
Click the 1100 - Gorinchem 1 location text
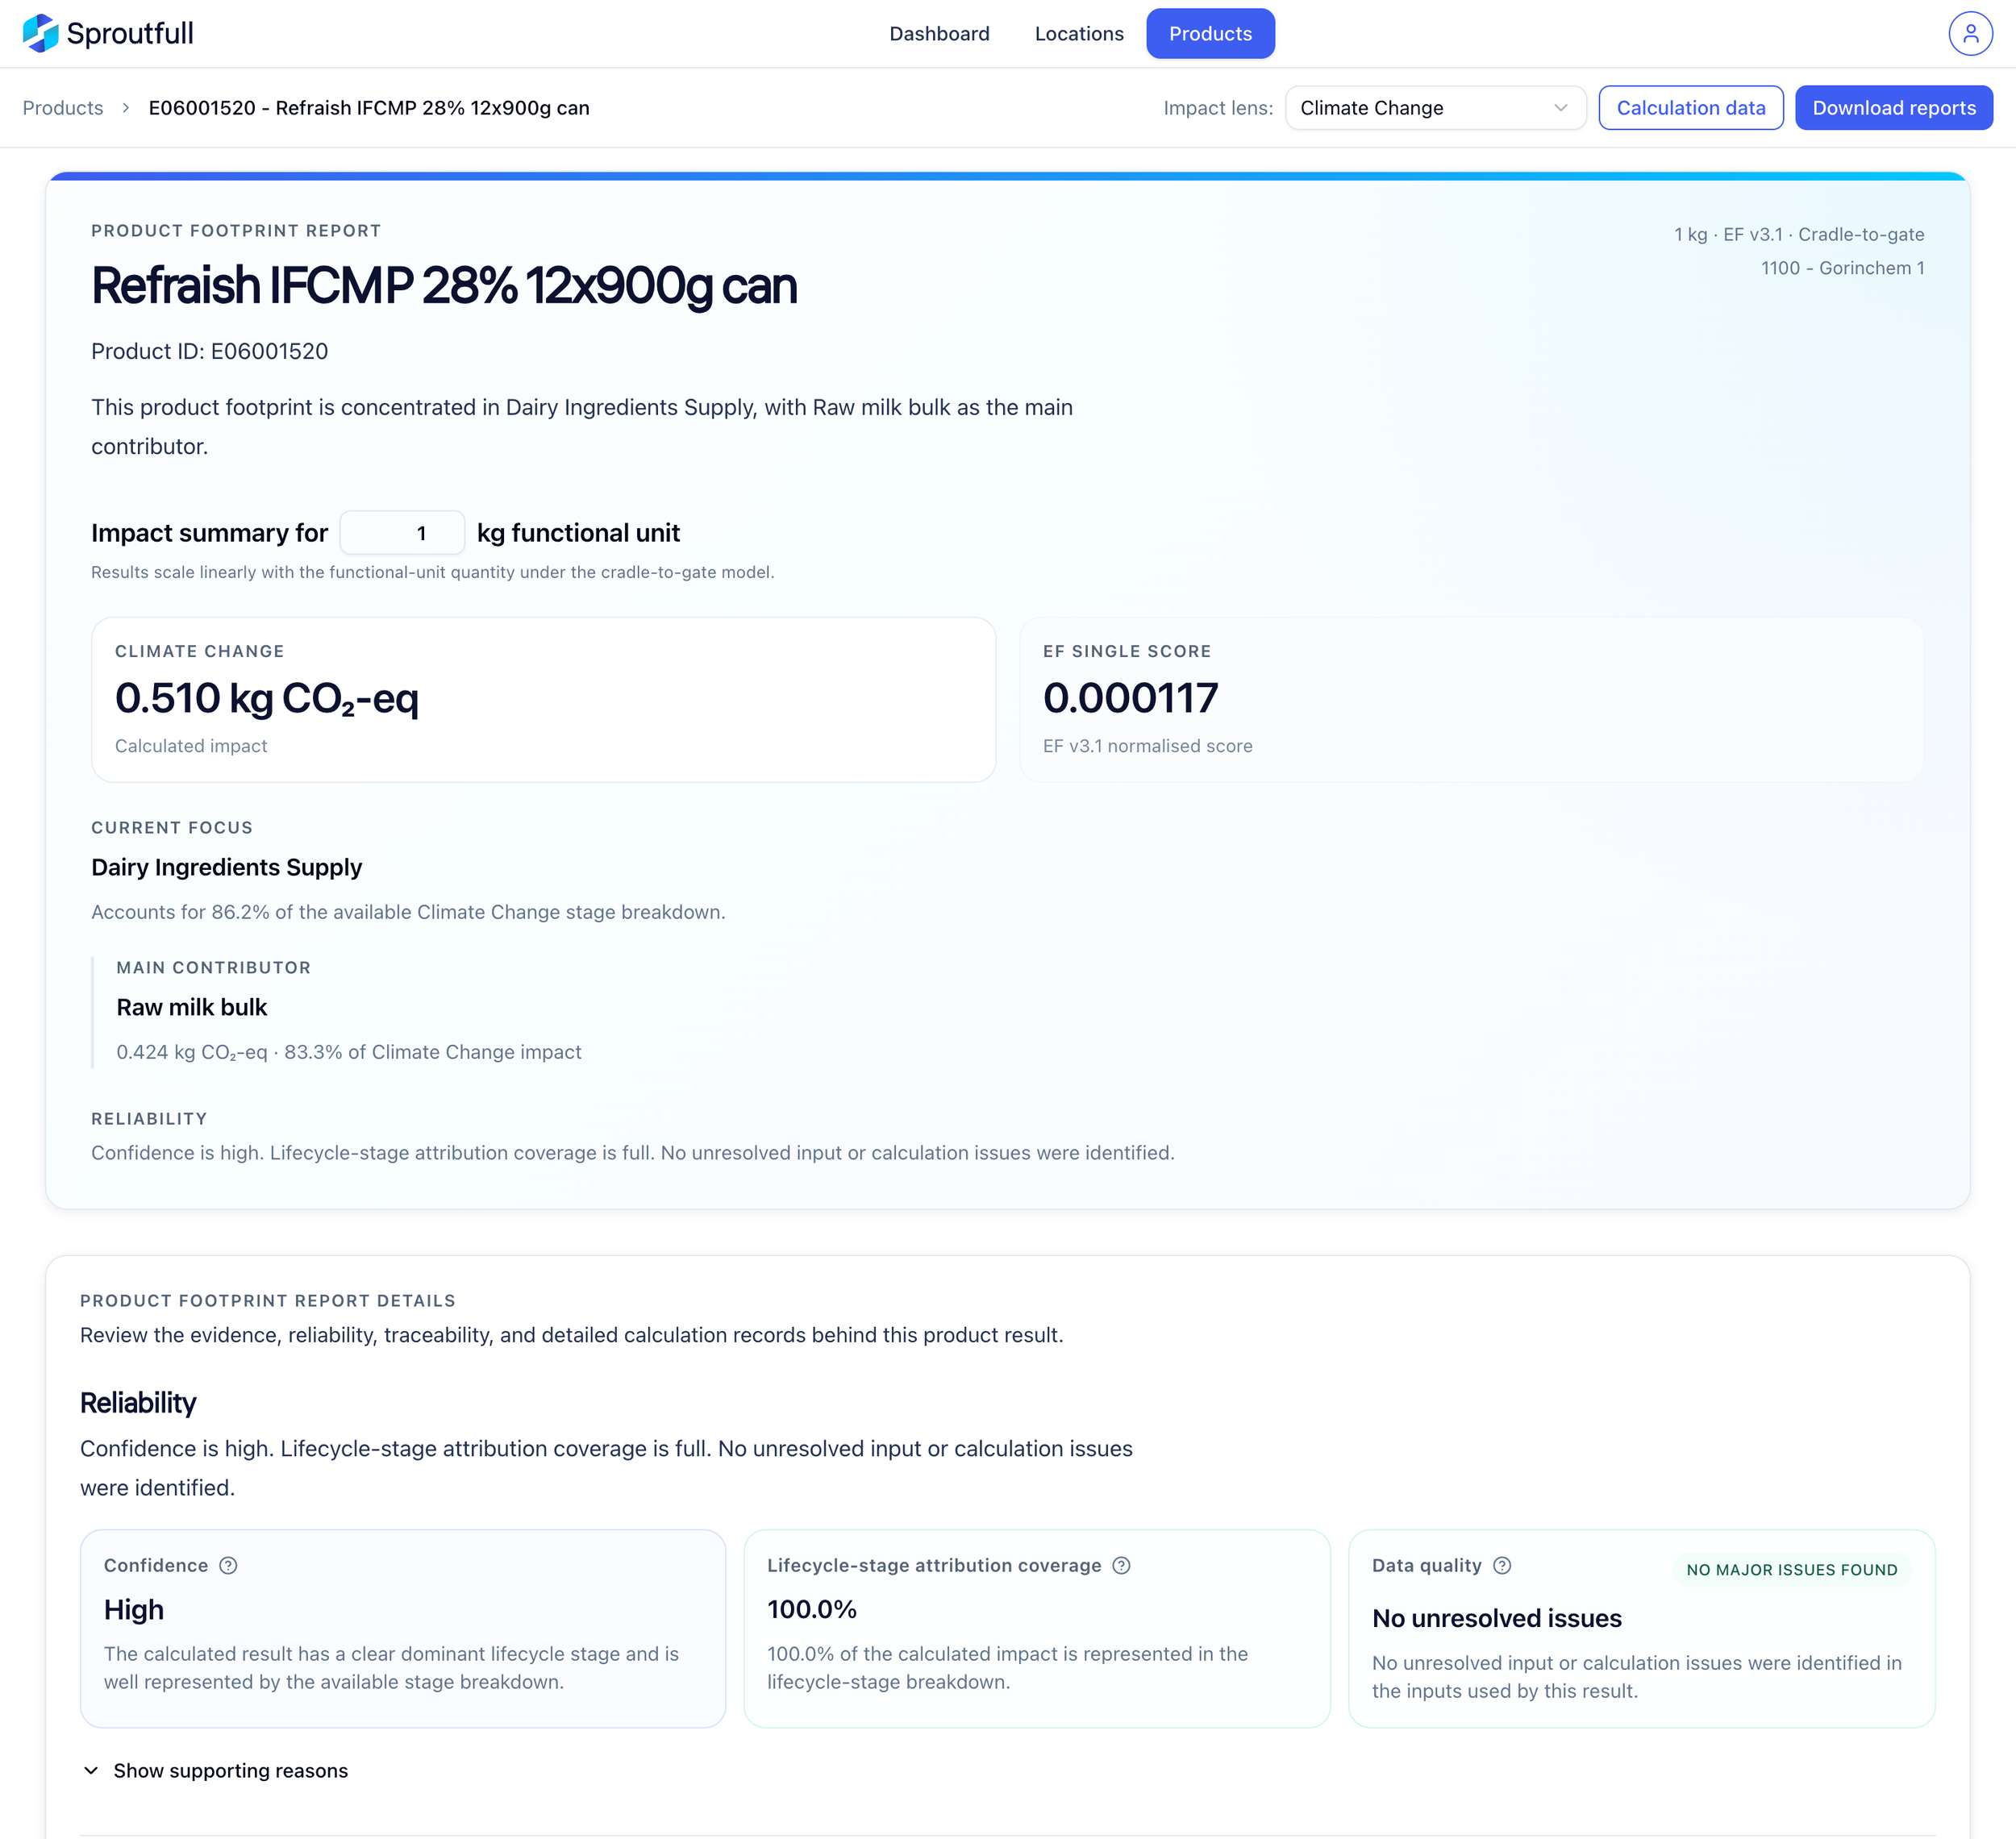tap(1842, 268)
